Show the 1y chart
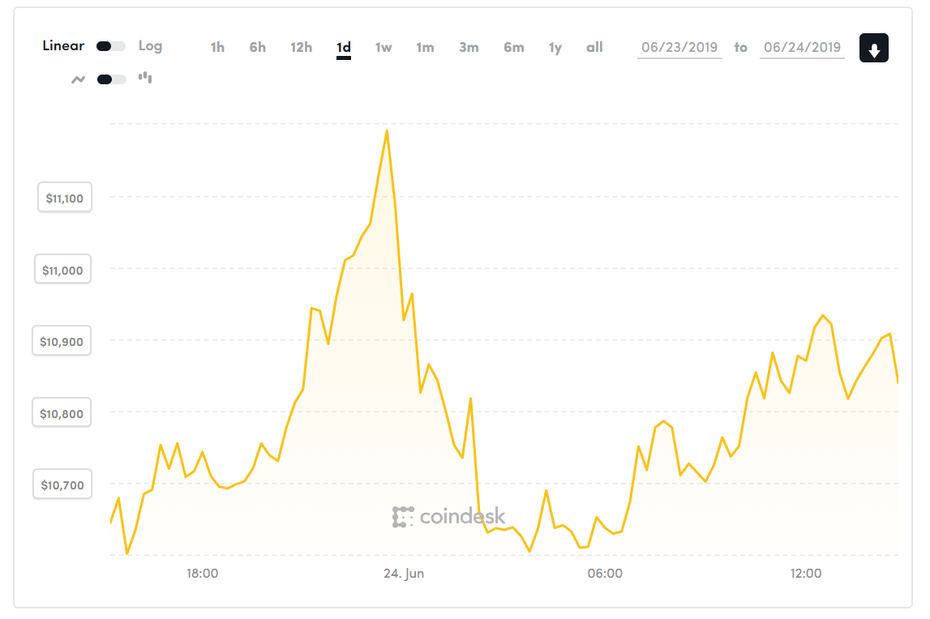930x619 pixels. (554, 47)
